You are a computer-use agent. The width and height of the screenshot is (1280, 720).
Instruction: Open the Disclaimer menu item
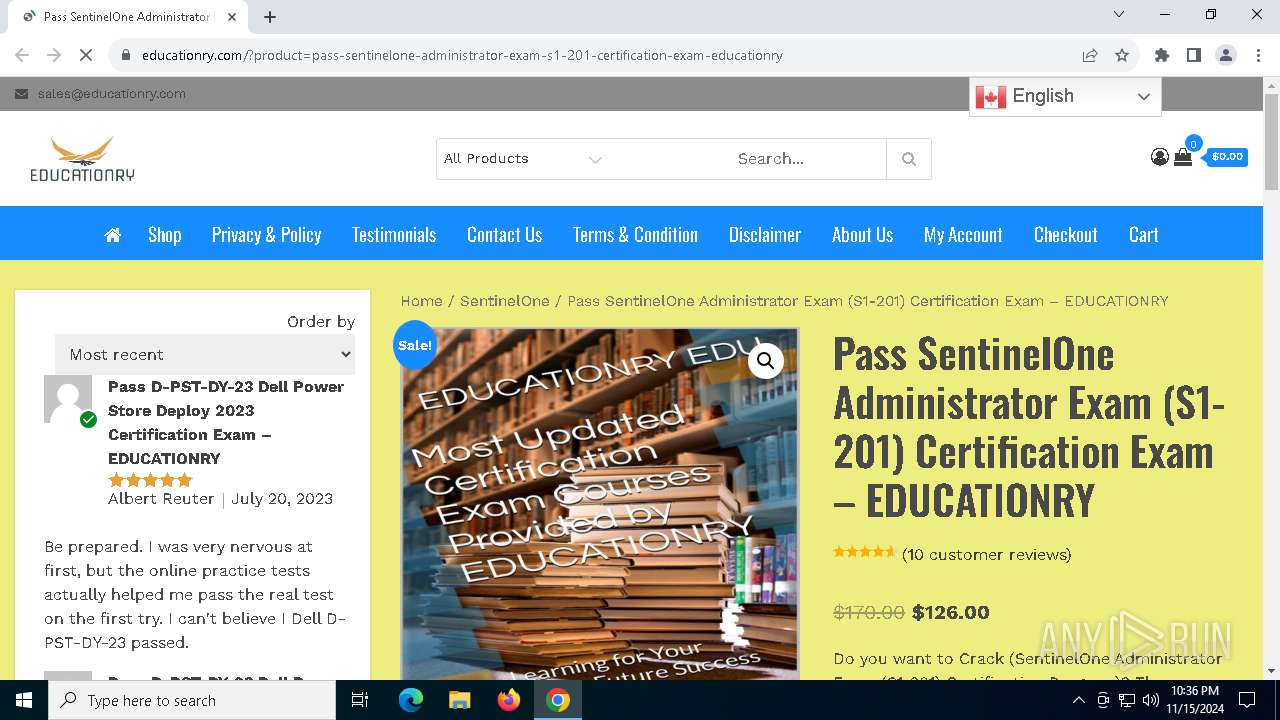[x=765, y=235]
